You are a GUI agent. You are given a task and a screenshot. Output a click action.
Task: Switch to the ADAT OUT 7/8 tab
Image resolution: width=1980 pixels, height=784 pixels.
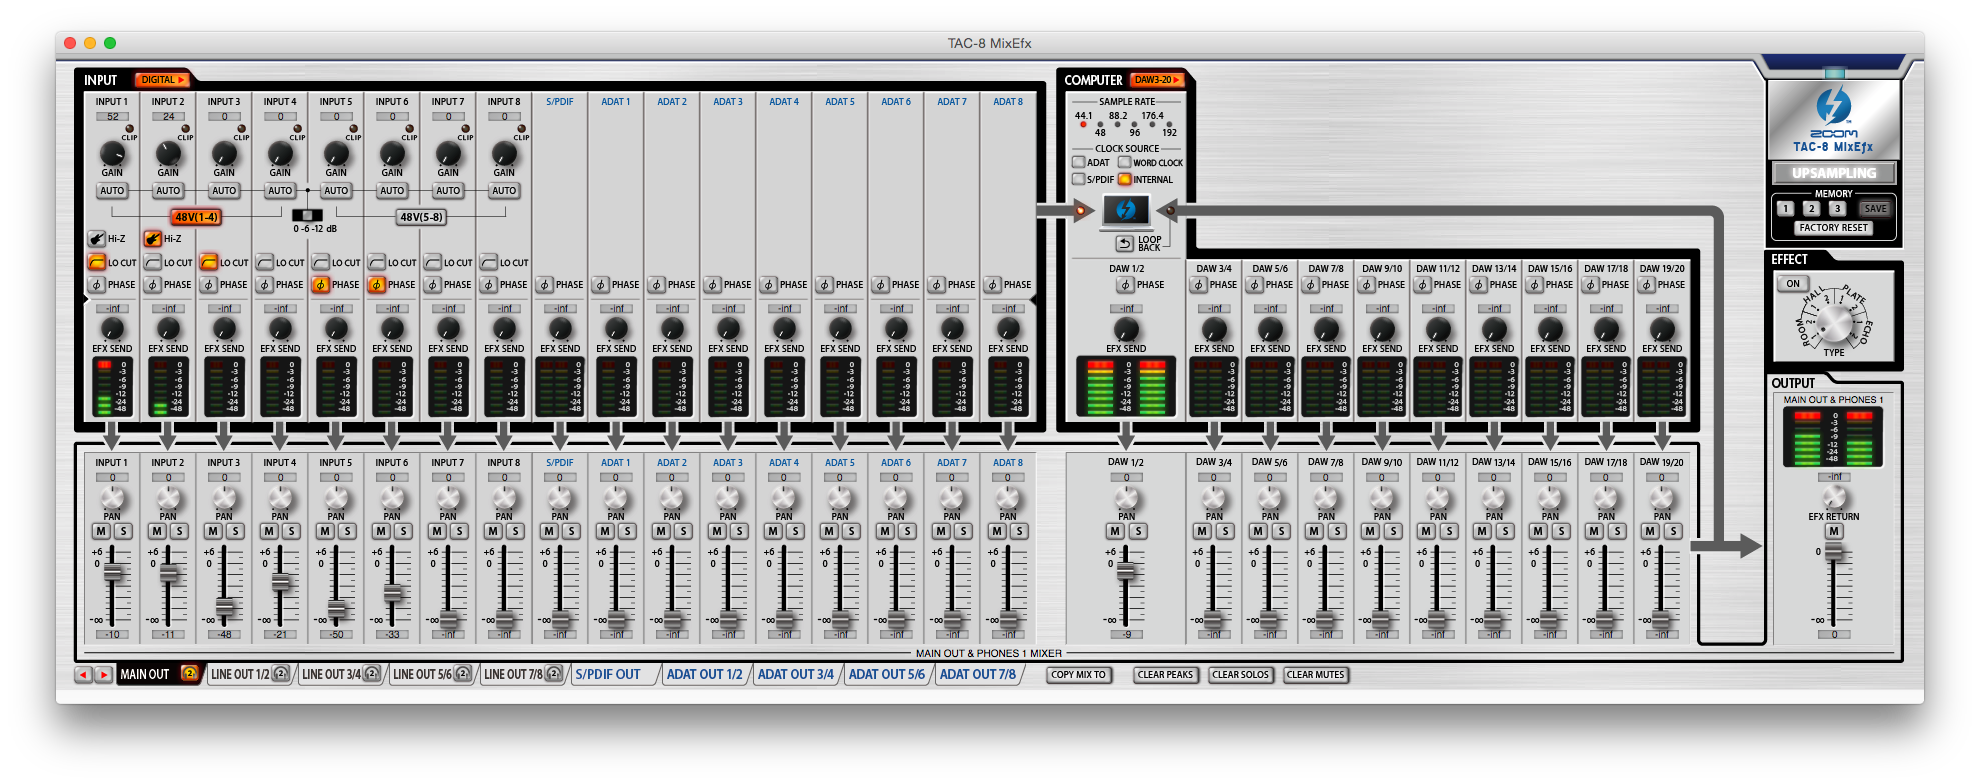click(x=978, y=675)
